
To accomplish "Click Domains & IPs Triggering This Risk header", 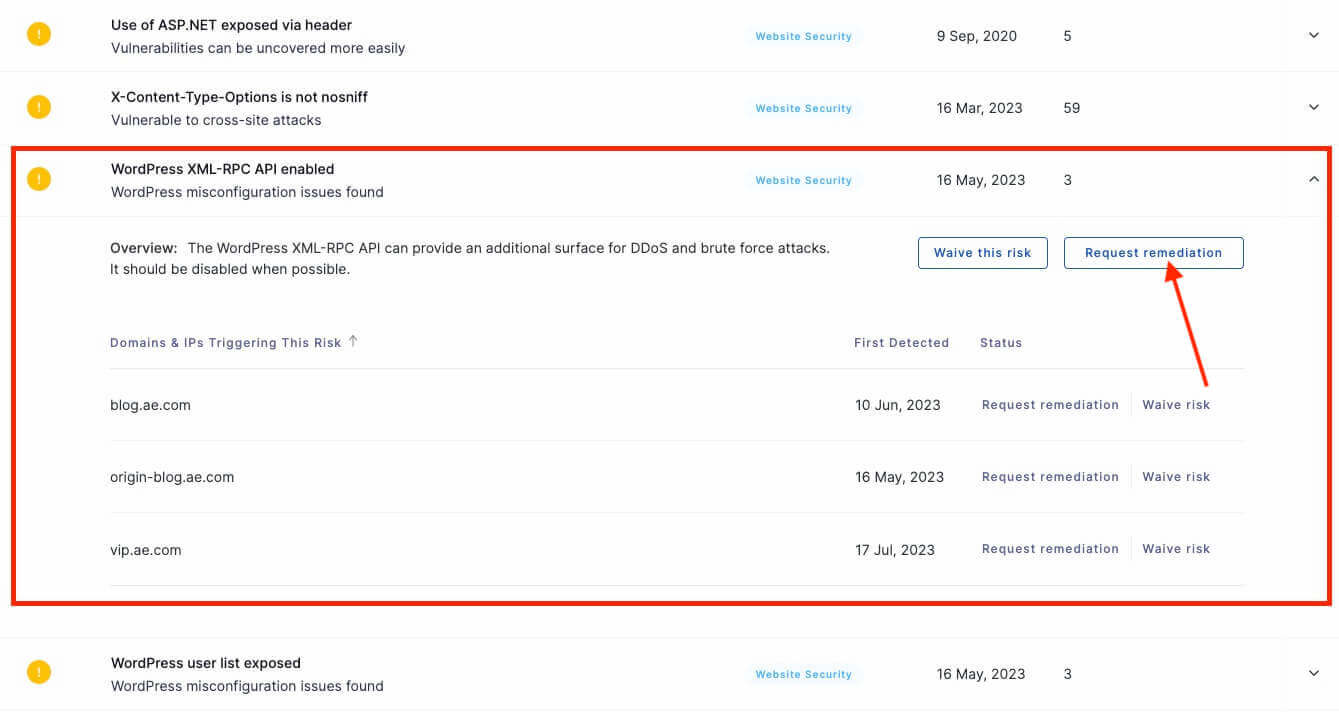I will [x=226, y=342].
